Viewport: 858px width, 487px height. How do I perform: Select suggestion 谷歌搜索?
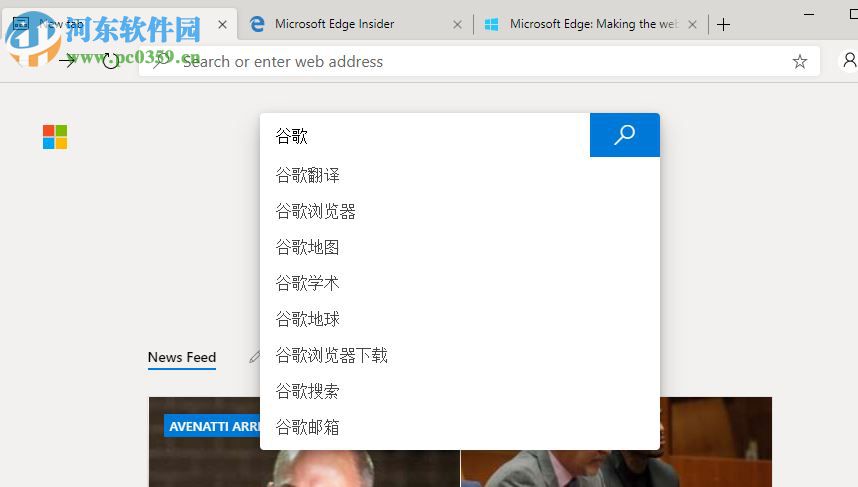[x=460, y=391]
